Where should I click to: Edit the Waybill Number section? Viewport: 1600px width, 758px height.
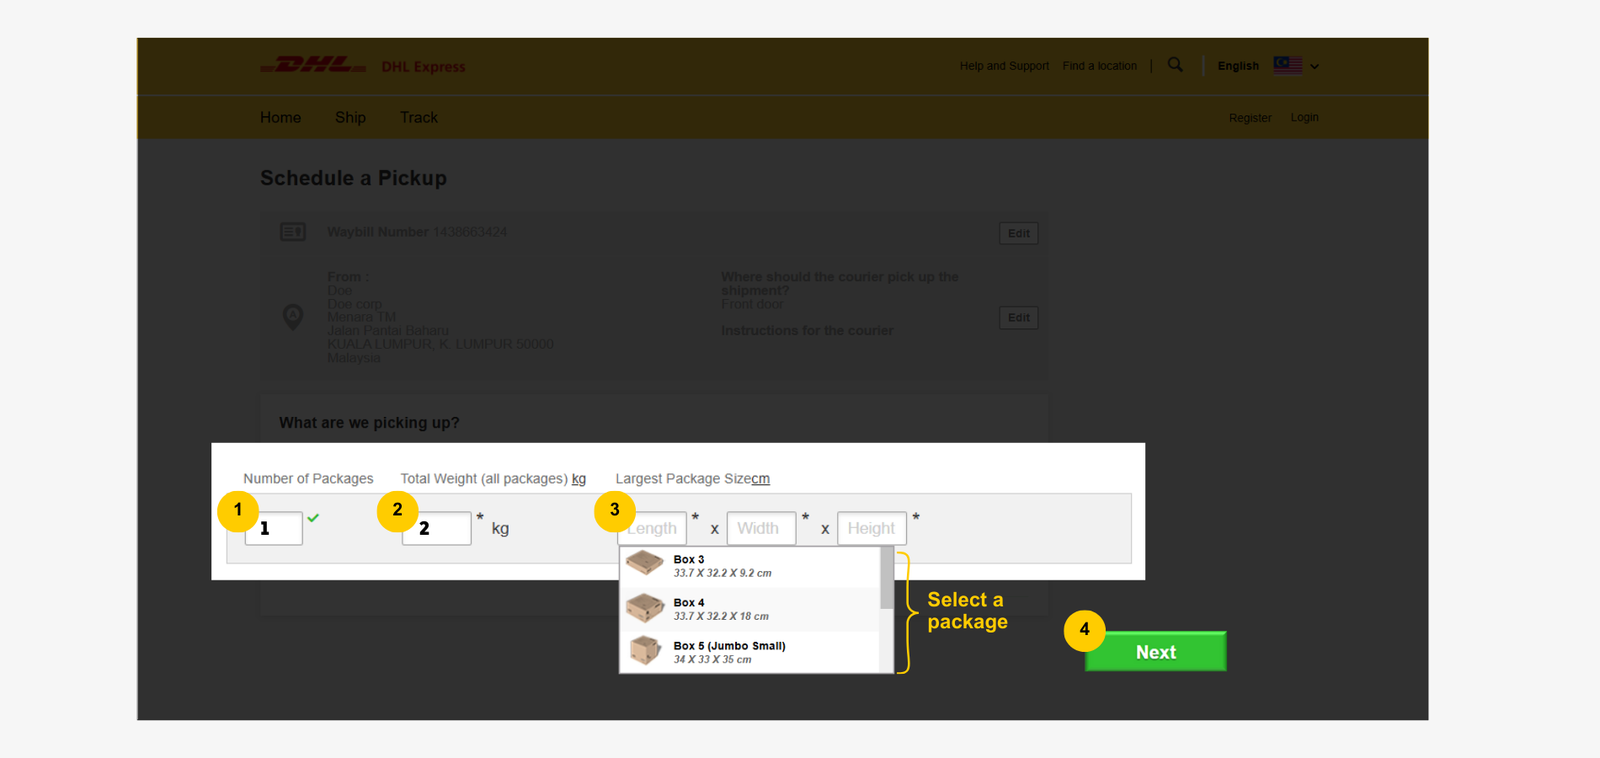pos(1018,233)
